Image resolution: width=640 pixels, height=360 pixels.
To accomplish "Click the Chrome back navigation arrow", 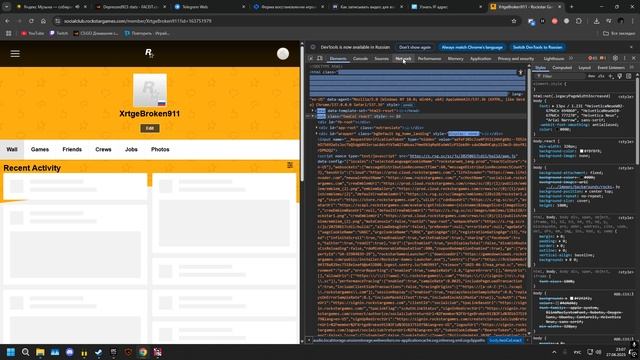I will [7, 21].
